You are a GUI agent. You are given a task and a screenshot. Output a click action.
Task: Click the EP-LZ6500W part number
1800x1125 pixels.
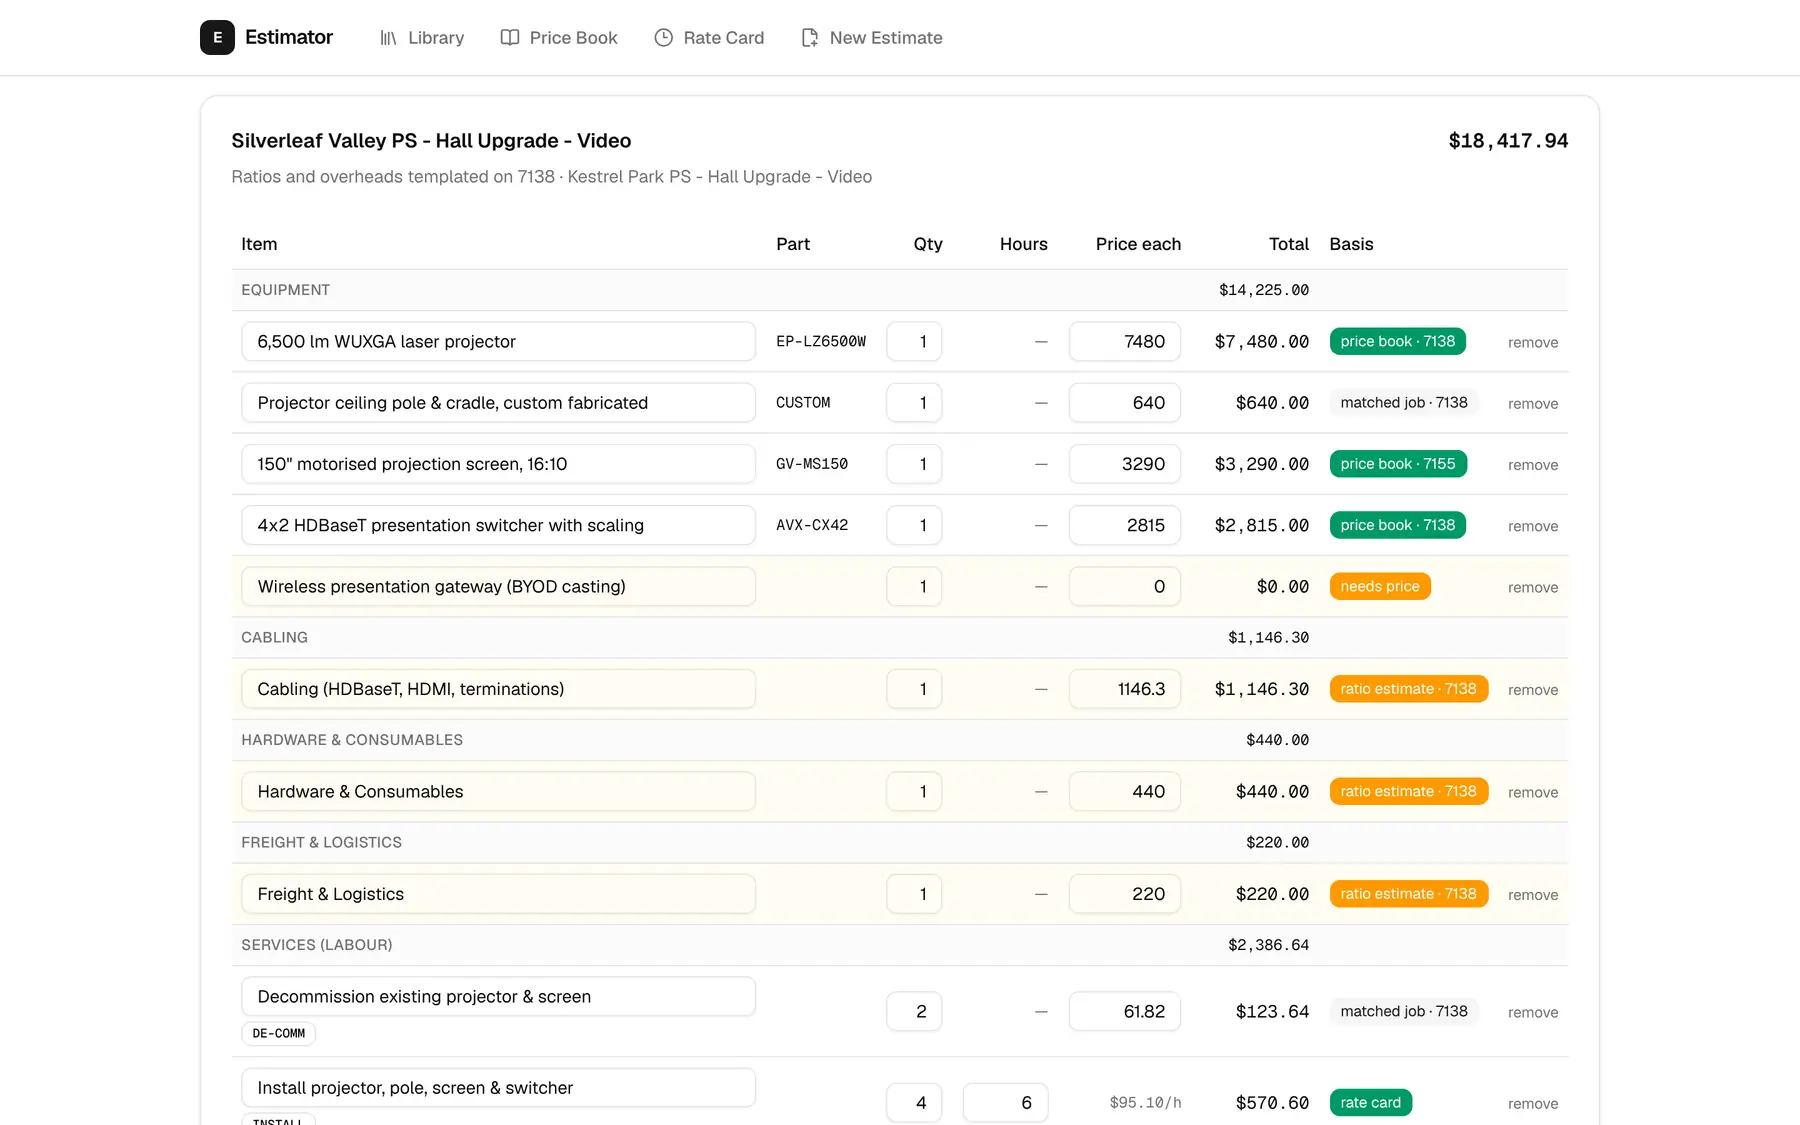coord(821,341)
